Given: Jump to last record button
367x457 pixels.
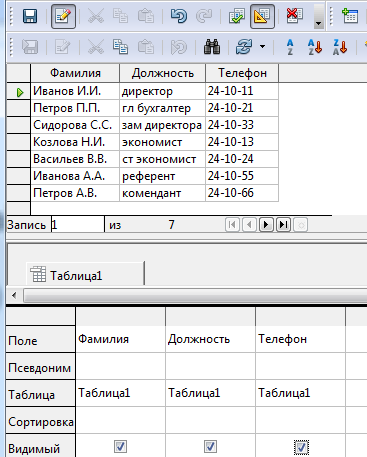Looking at the screenshot, I should 283,225.
